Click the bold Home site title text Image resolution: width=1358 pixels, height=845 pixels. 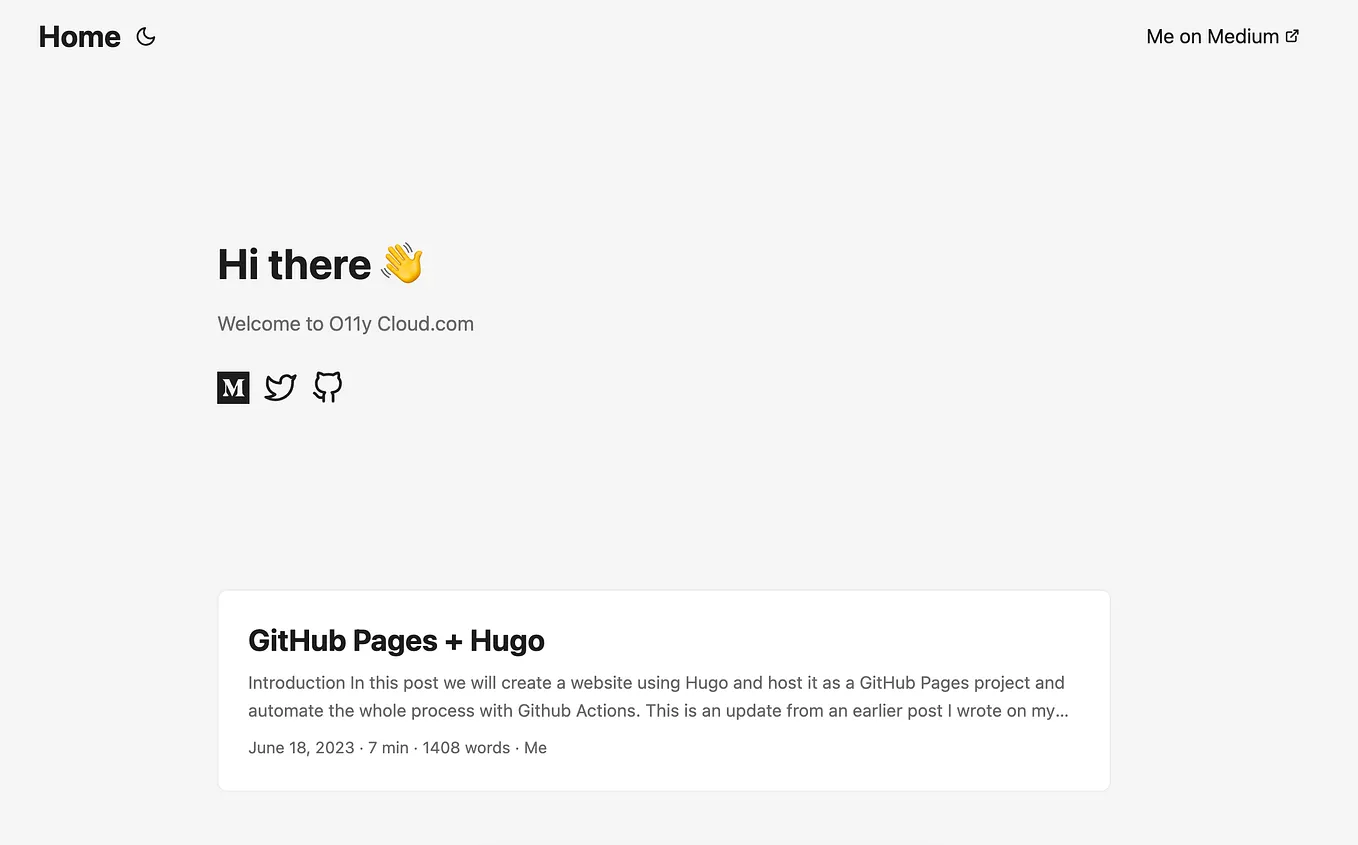click(79, 36)
